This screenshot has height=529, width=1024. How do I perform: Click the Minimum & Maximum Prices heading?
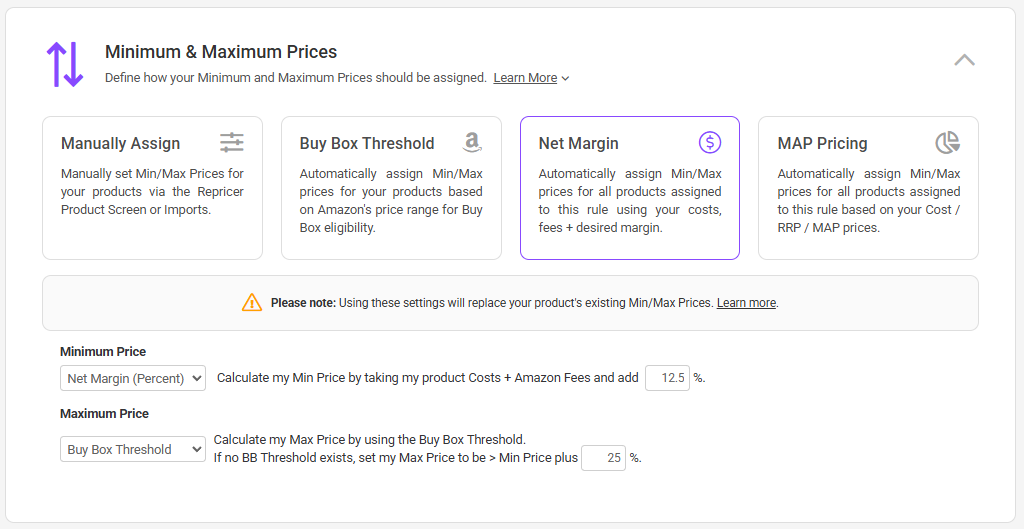[x=221, y=52]
